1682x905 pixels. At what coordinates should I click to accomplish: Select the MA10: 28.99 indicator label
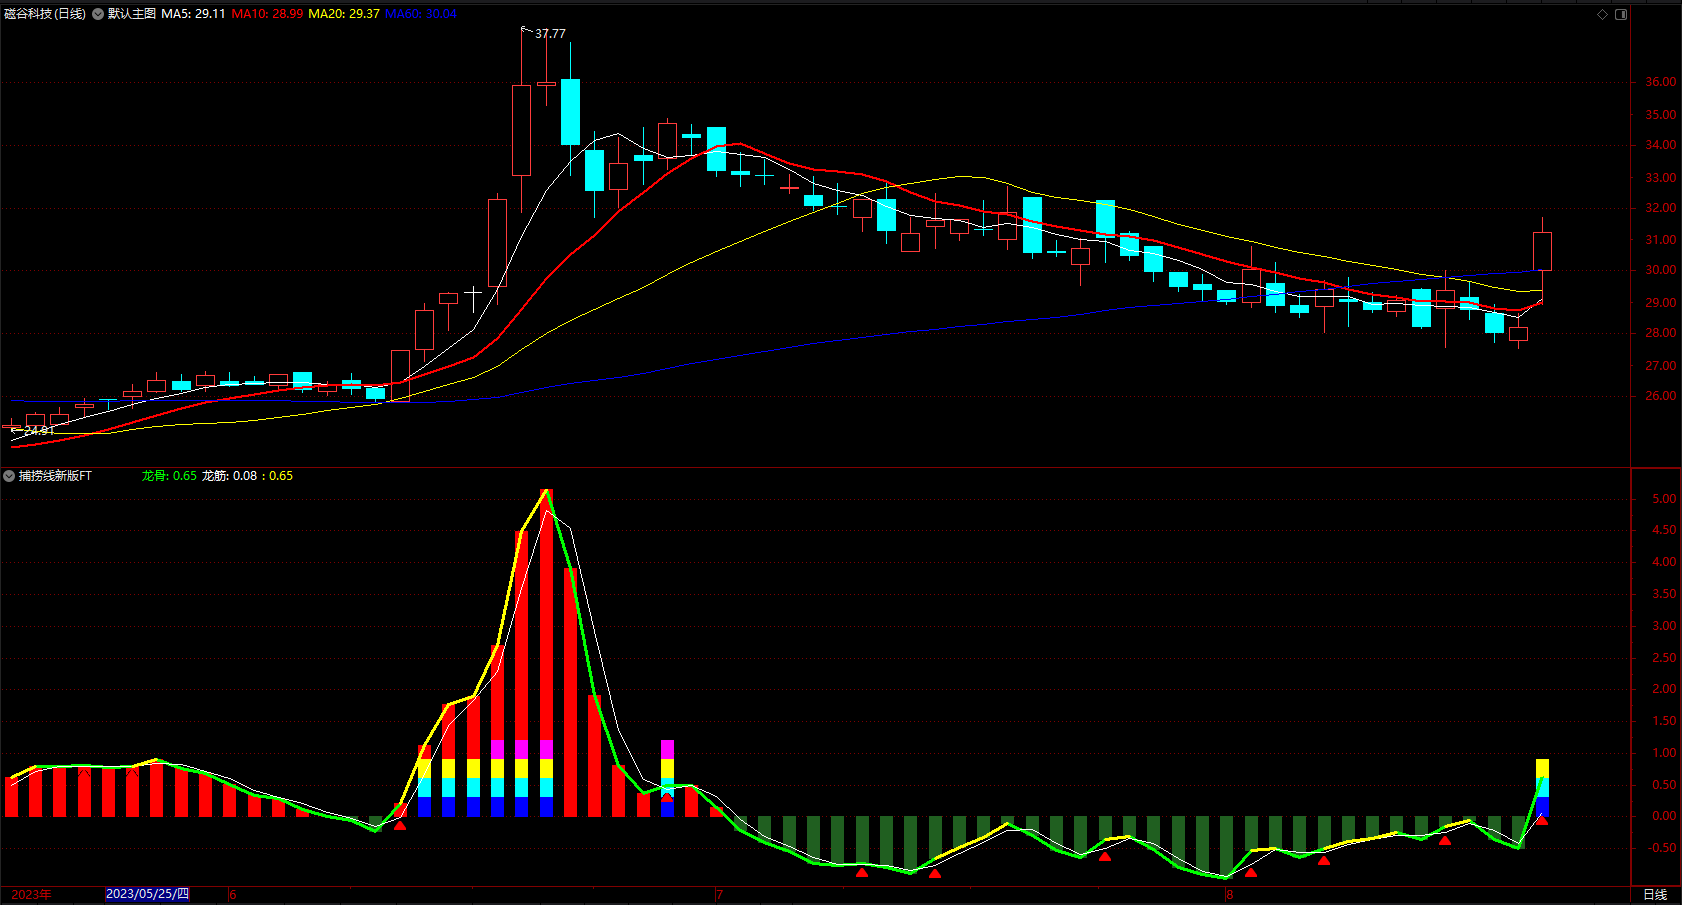pos(267,14)
